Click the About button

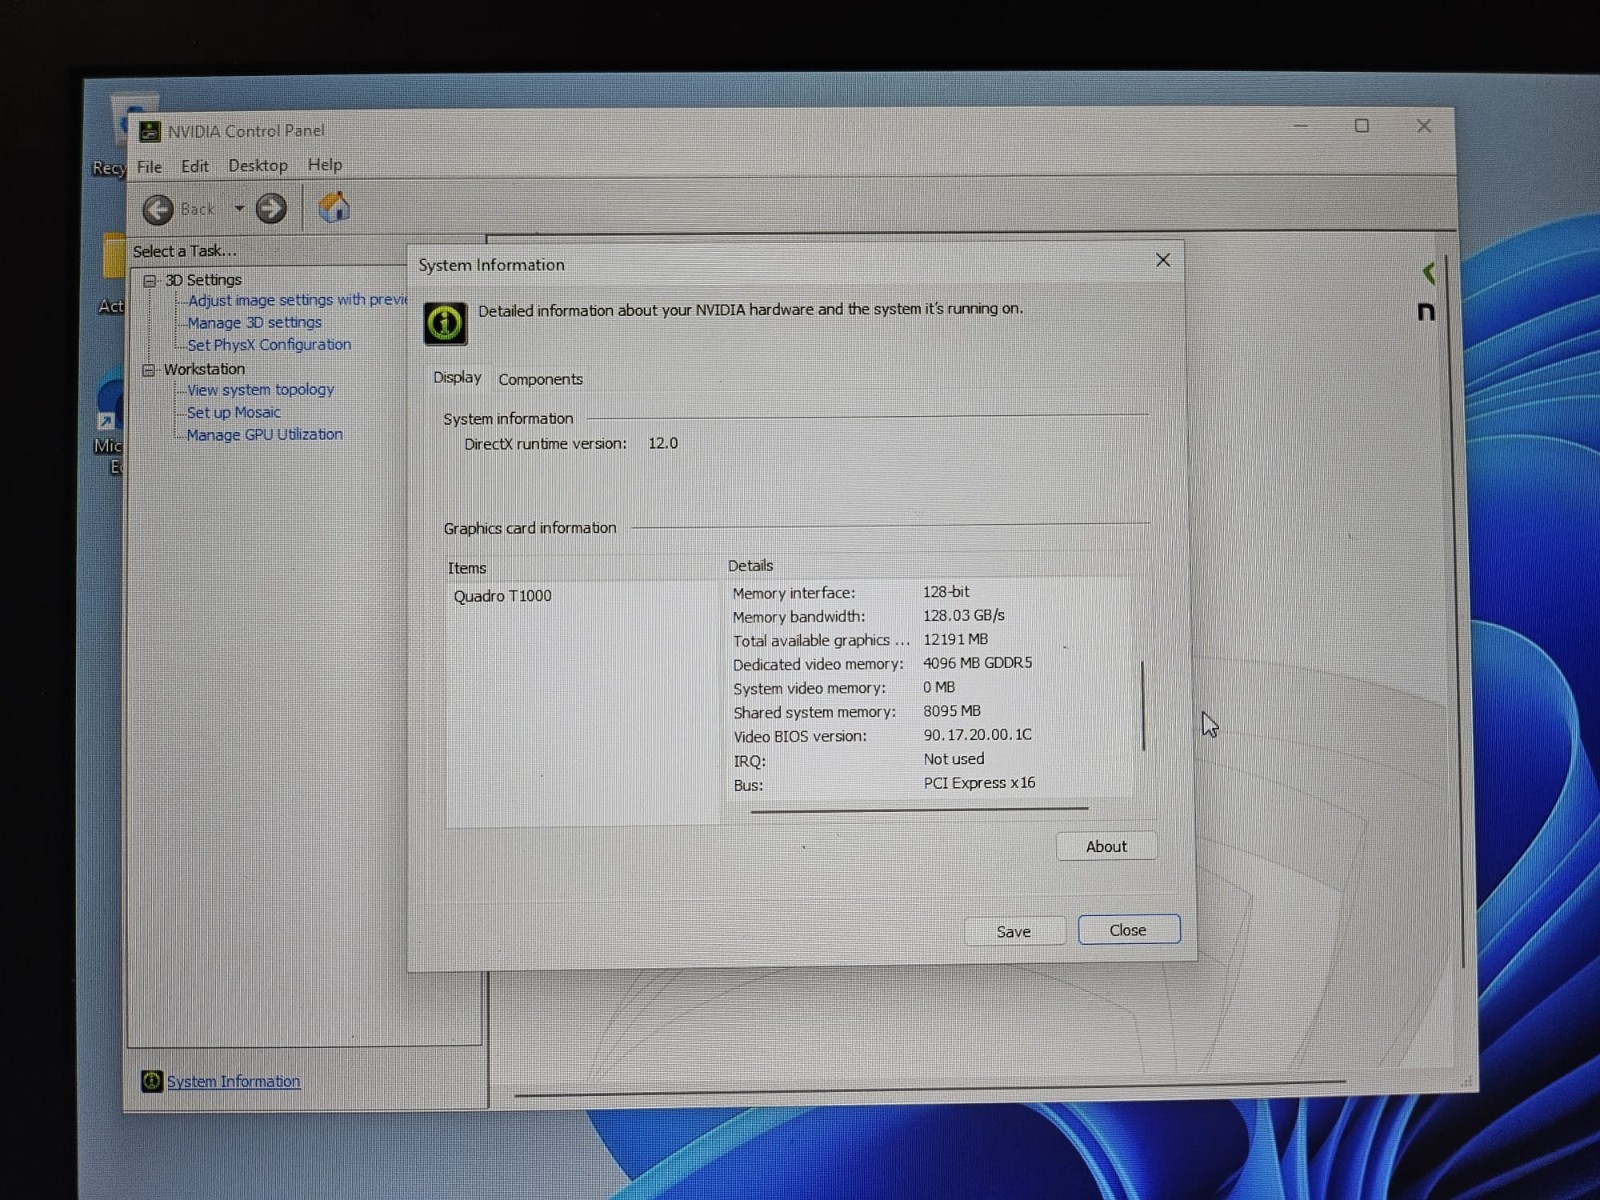[x=1106, y=846]
